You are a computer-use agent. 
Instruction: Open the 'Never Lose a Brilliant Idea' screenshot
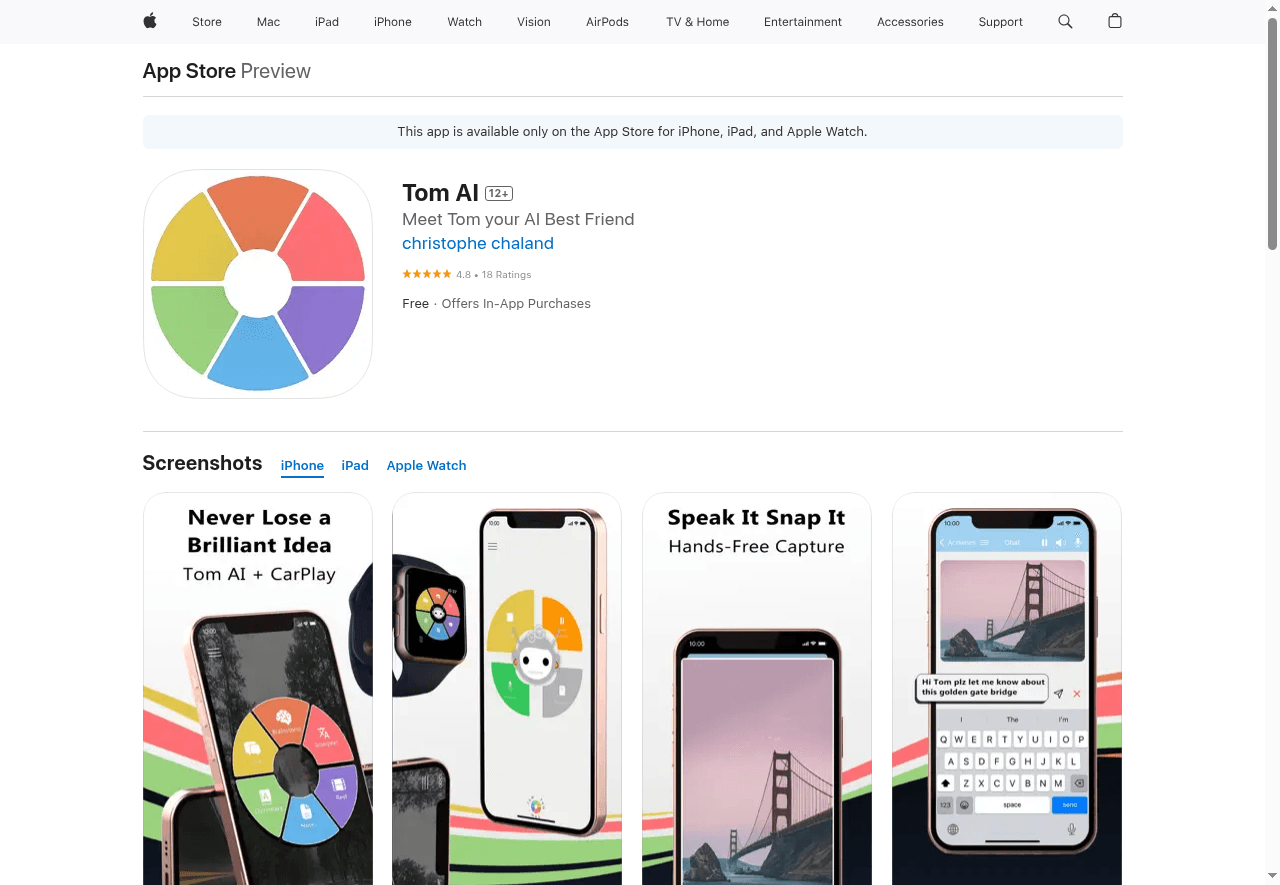(x=258, y=688)
